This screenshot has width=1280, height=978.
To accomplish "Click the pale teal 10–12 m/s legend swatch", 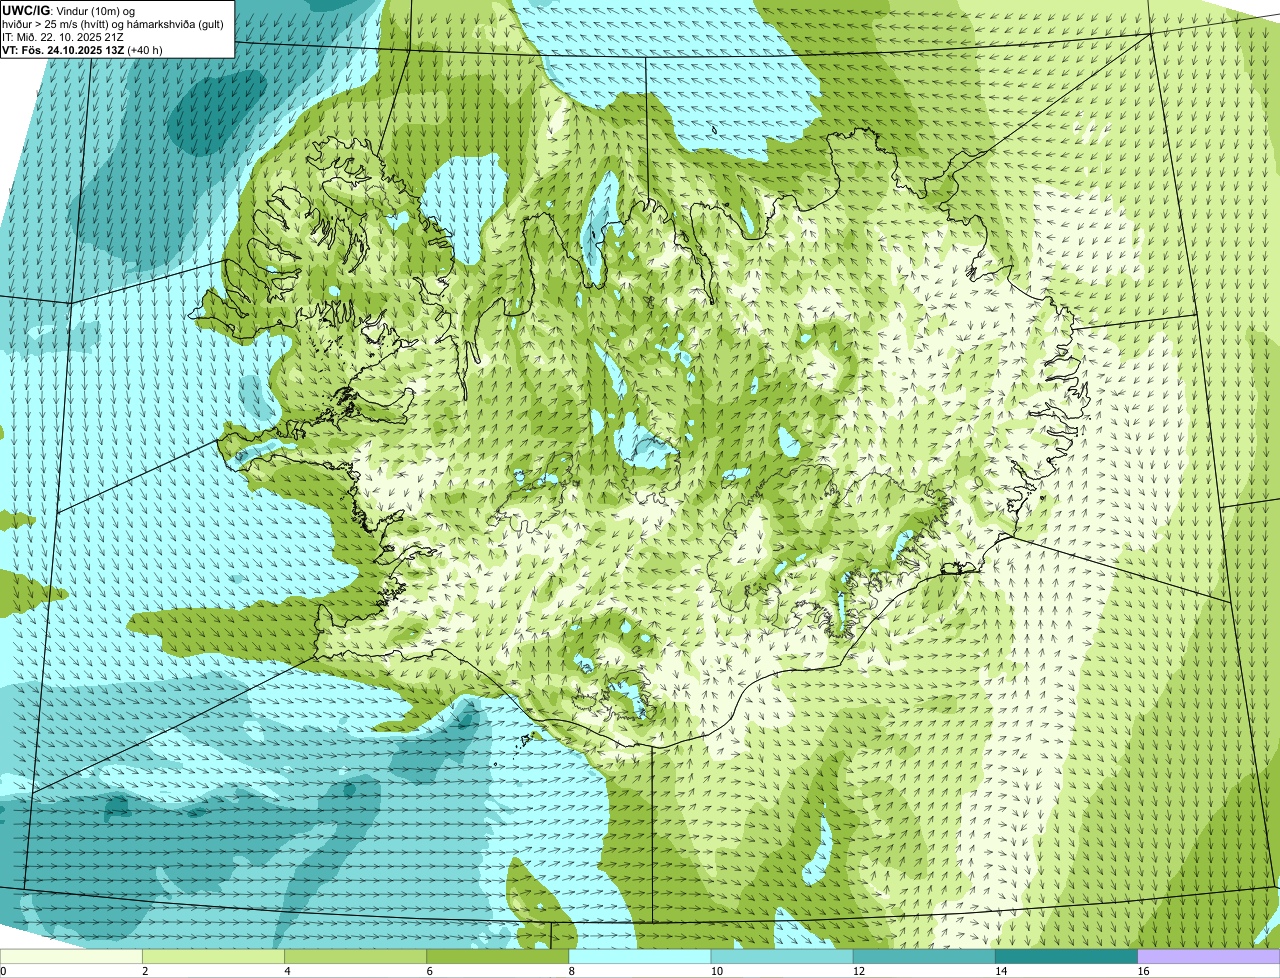I will [x=782, y=957].
